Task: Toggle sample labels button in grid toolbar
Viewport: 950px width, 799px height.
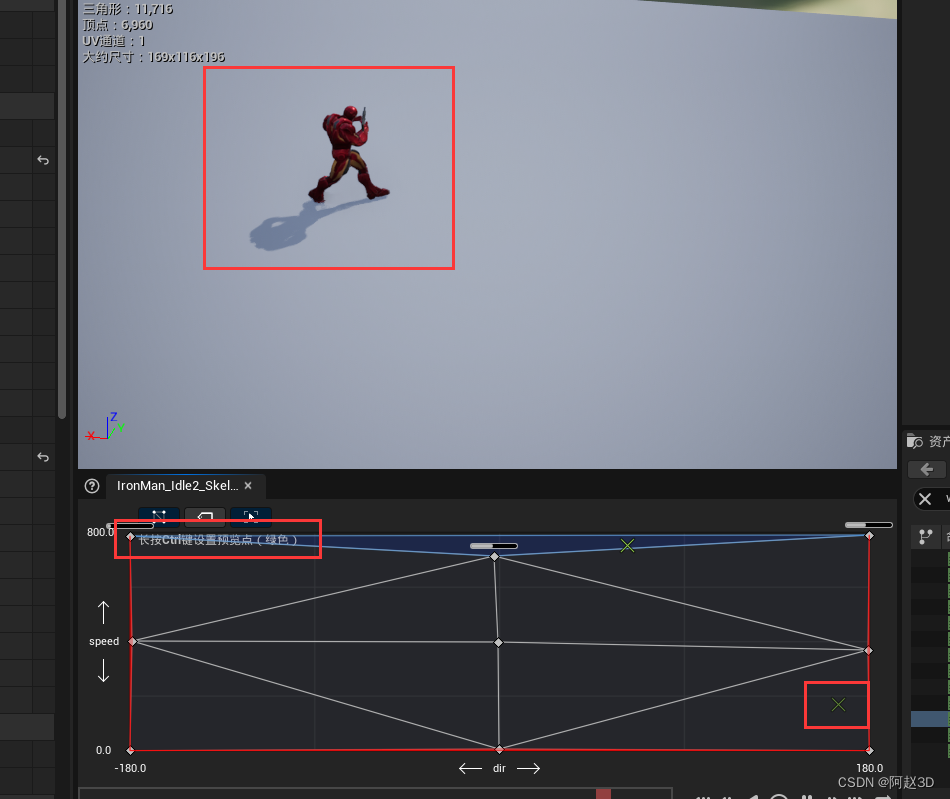Action: click(205, 516)
